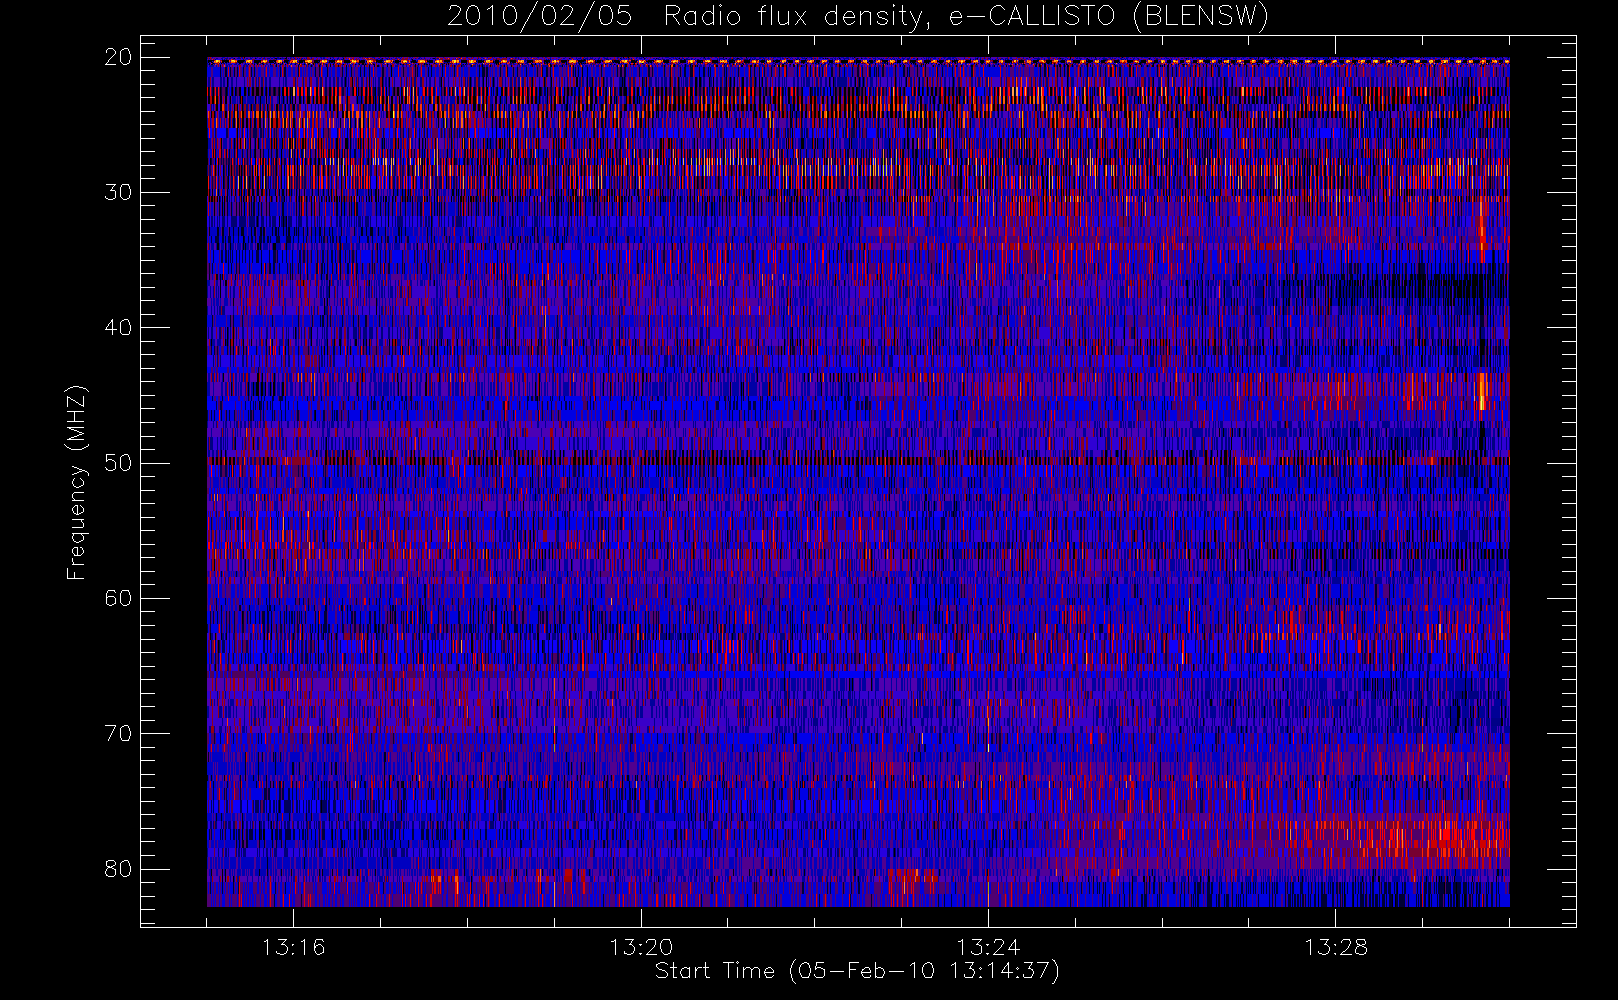Click the bright yellow burst near 45 MHz
The width and height of the screenshot is (1618, 1000).
(1482, 390)
